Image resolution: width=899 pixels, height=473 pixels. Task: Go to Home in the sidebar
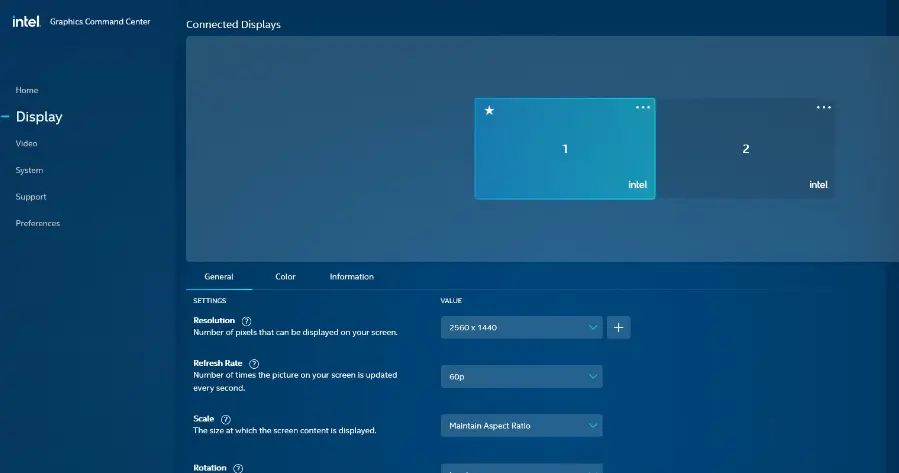pyautogui.click(x=27, y=90)
